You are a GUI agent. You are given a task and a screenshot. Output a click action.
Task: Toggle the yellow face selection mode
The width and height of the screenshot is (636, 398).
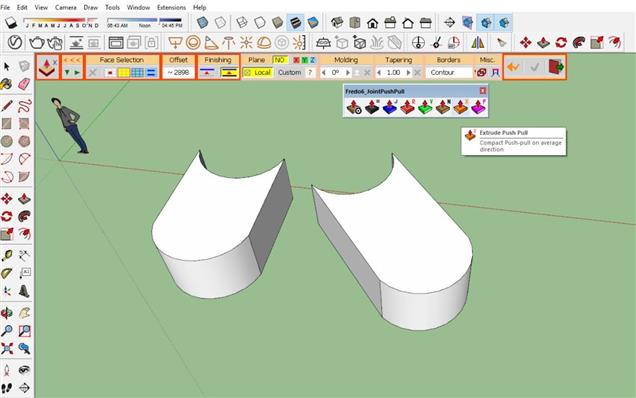pos(123,73)
